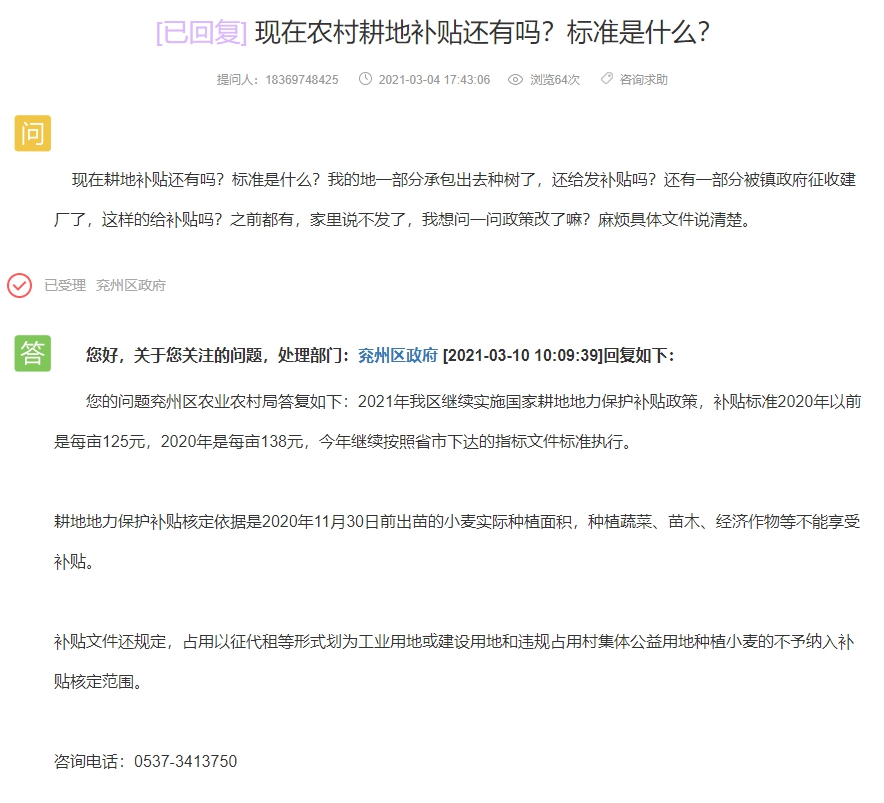Click the consultation phone number 0537-3413750

click(185, 760)
